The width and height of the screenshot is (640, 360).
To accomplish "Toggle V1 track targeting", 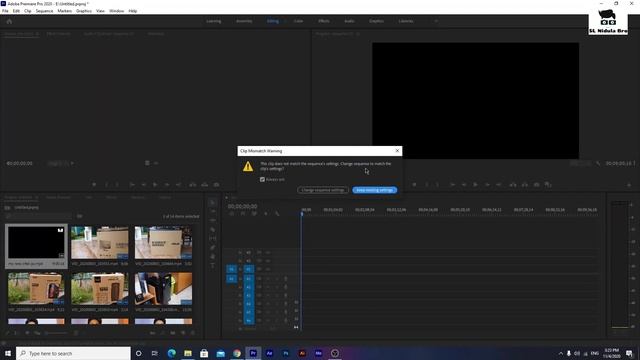I will point(249,269).
